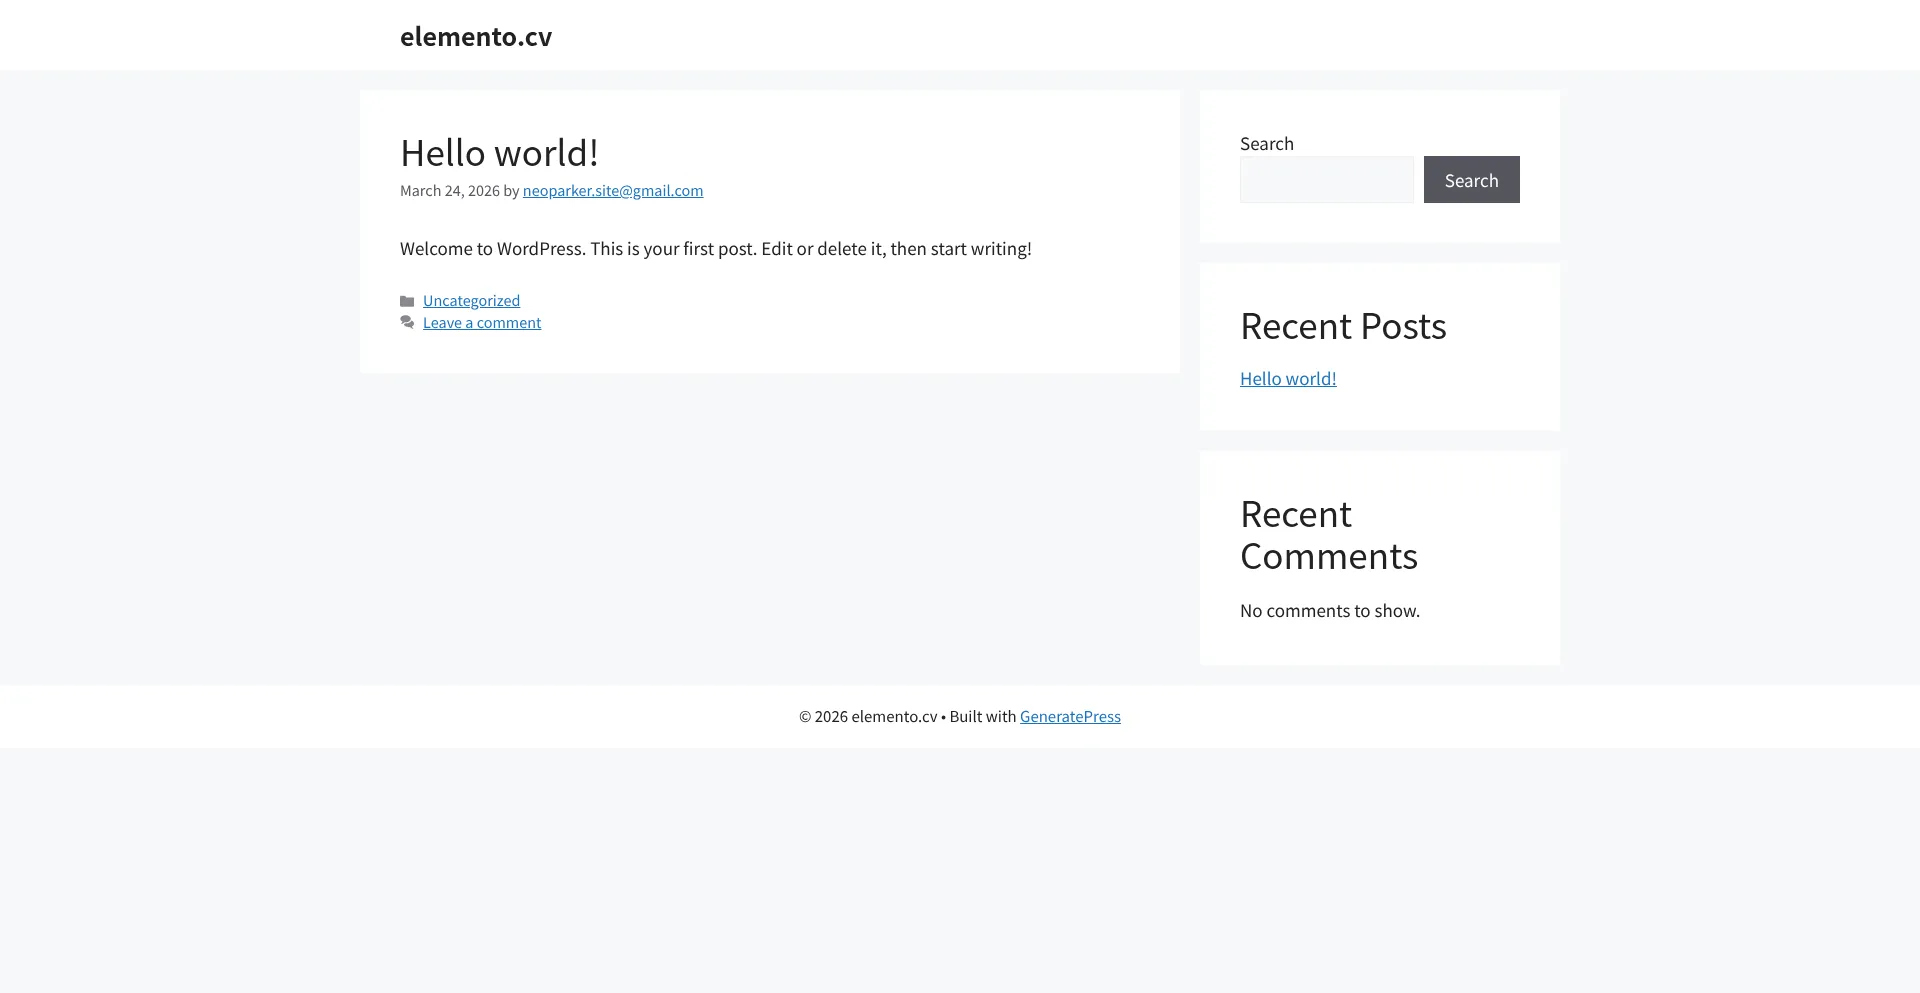The width and height of the screenshot is (1920, 993).
Task: Click the dark Search button
Action: [x=1472, y=180]
